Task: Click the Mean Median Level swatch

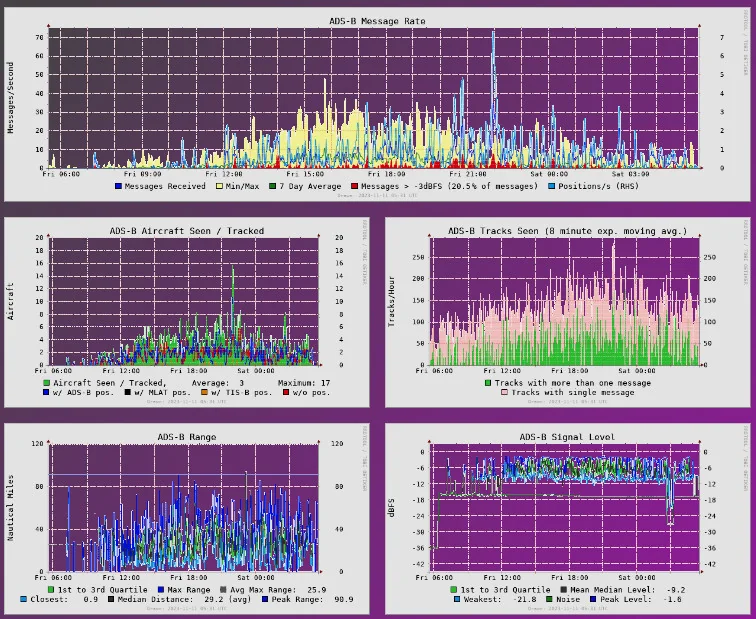Action: (x=564, y=590)
